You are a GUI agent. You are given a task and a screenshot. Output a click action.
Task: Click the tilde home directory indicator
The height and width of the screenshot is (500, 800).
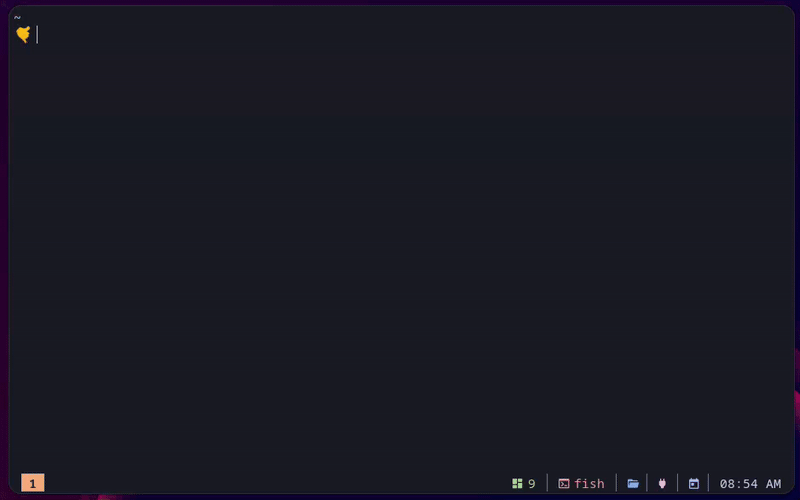click(x=17, y=18)
